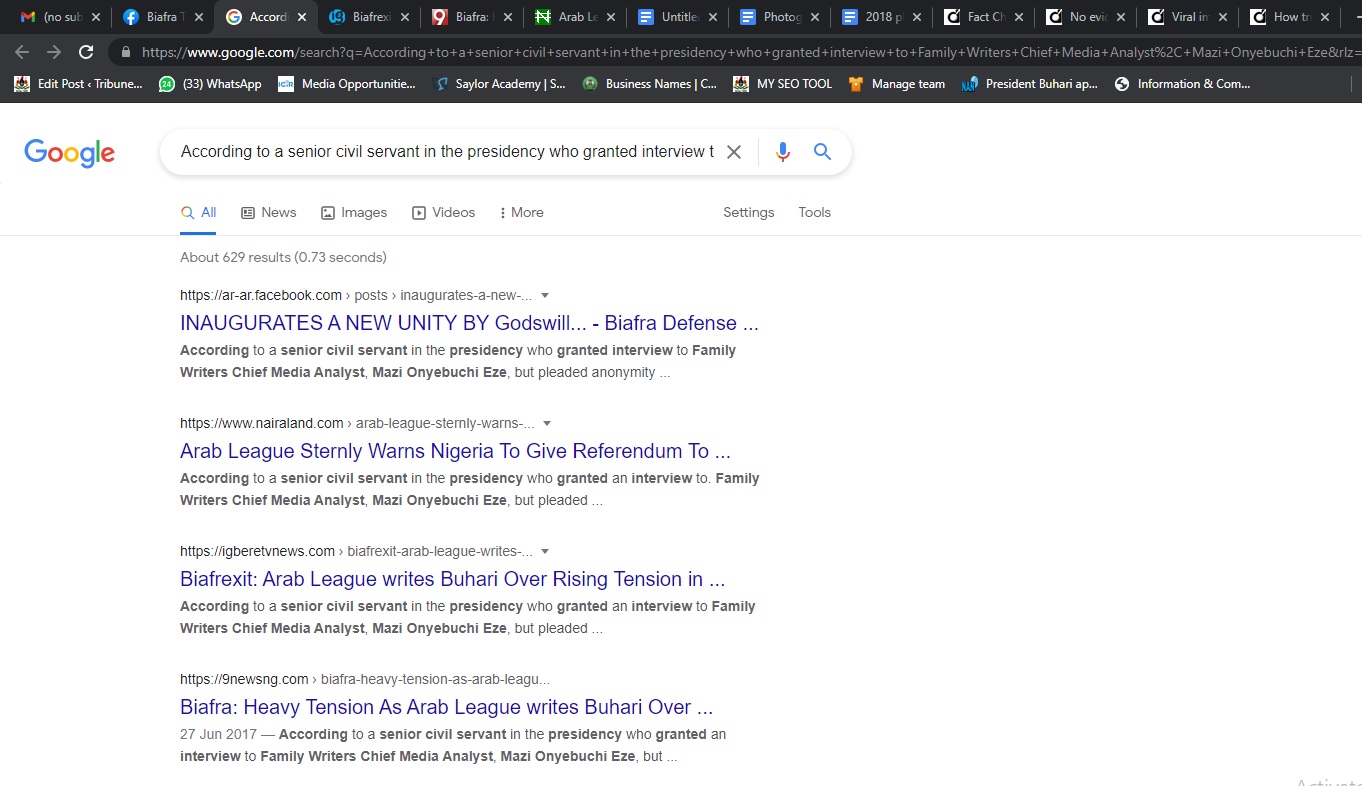Open Edit Post Tribune bookmark
The width and height of the screenshot is (1362, 786).
[78, 84]
